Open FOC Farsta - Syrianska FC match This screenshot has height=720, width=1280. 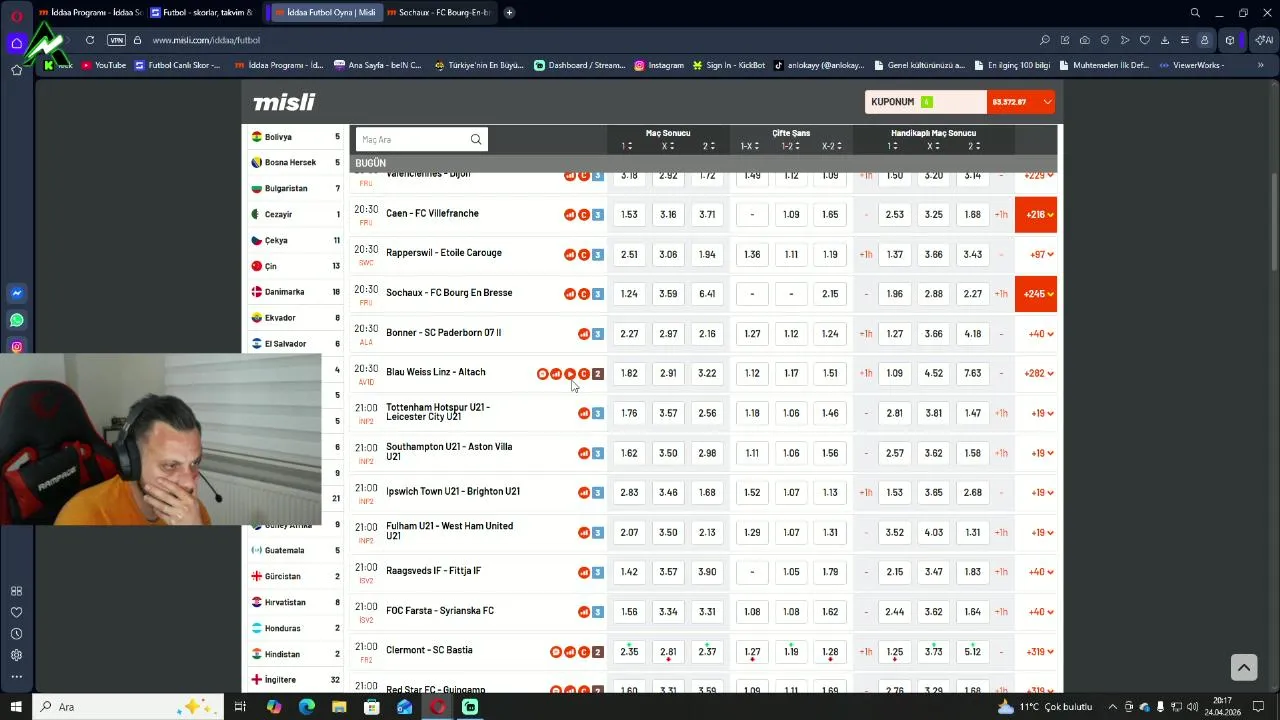[440, 611]
